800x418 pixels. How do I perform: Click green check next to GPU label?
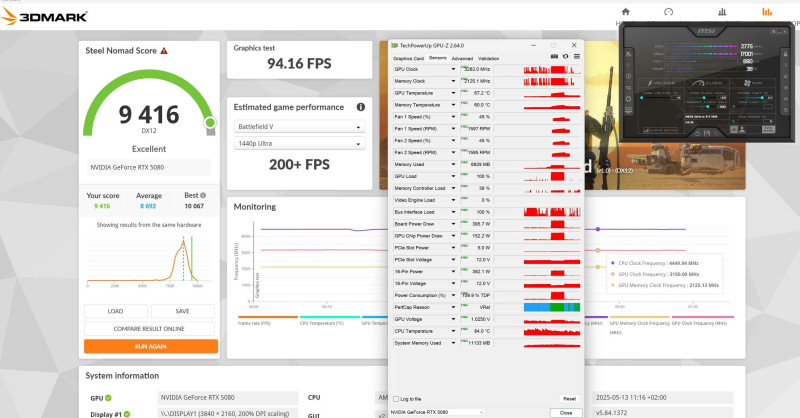(108, 398)
